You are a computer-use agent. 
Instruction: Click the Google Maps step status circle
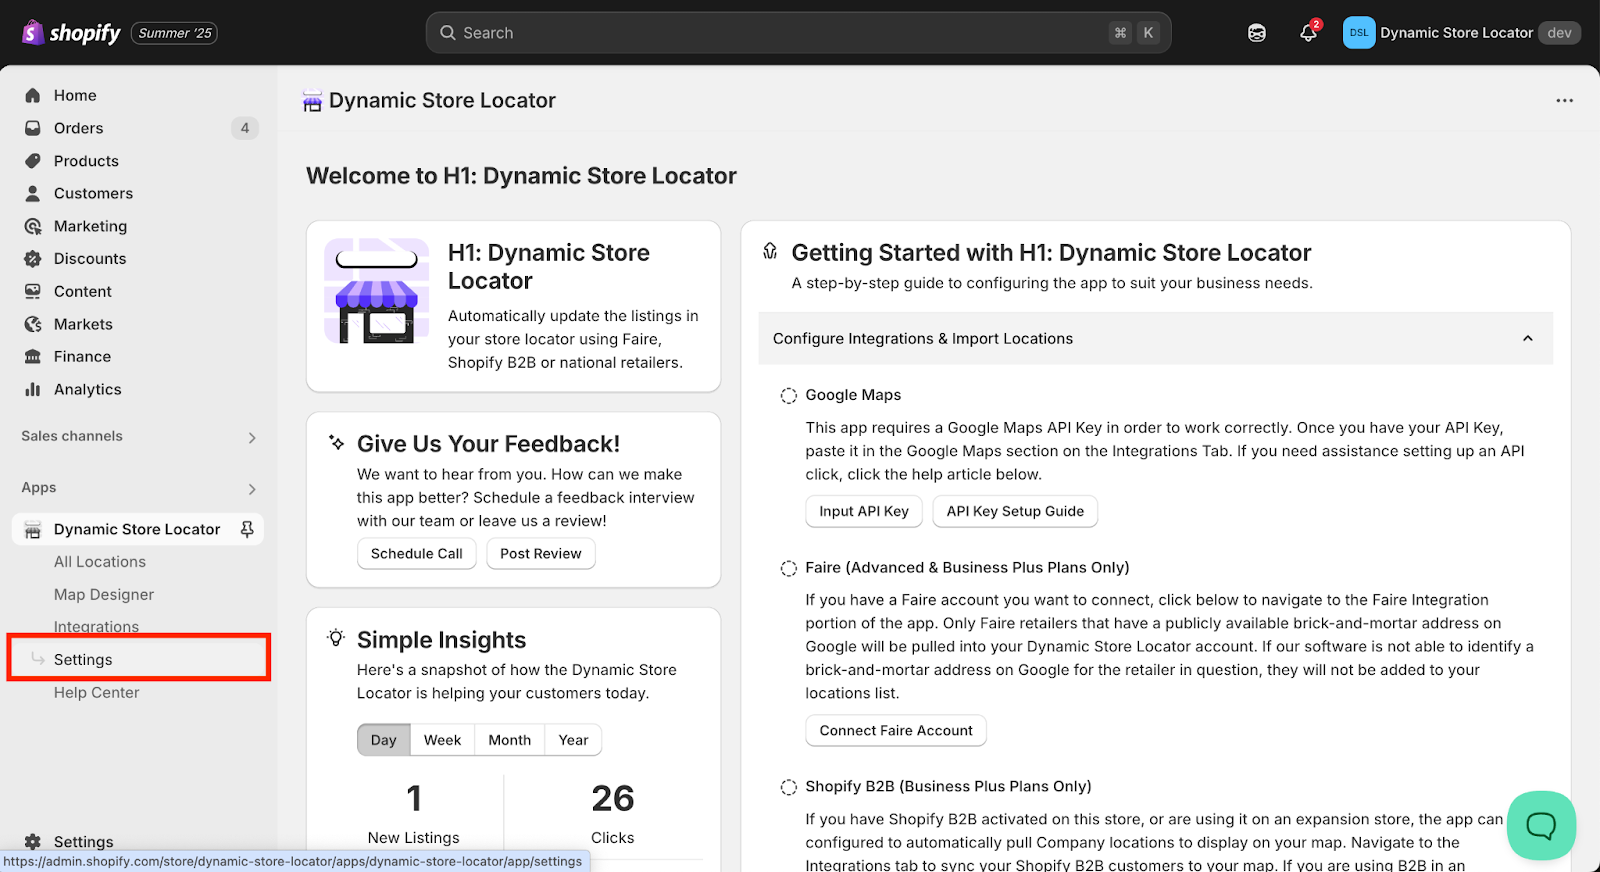click(x=788, y=395)
